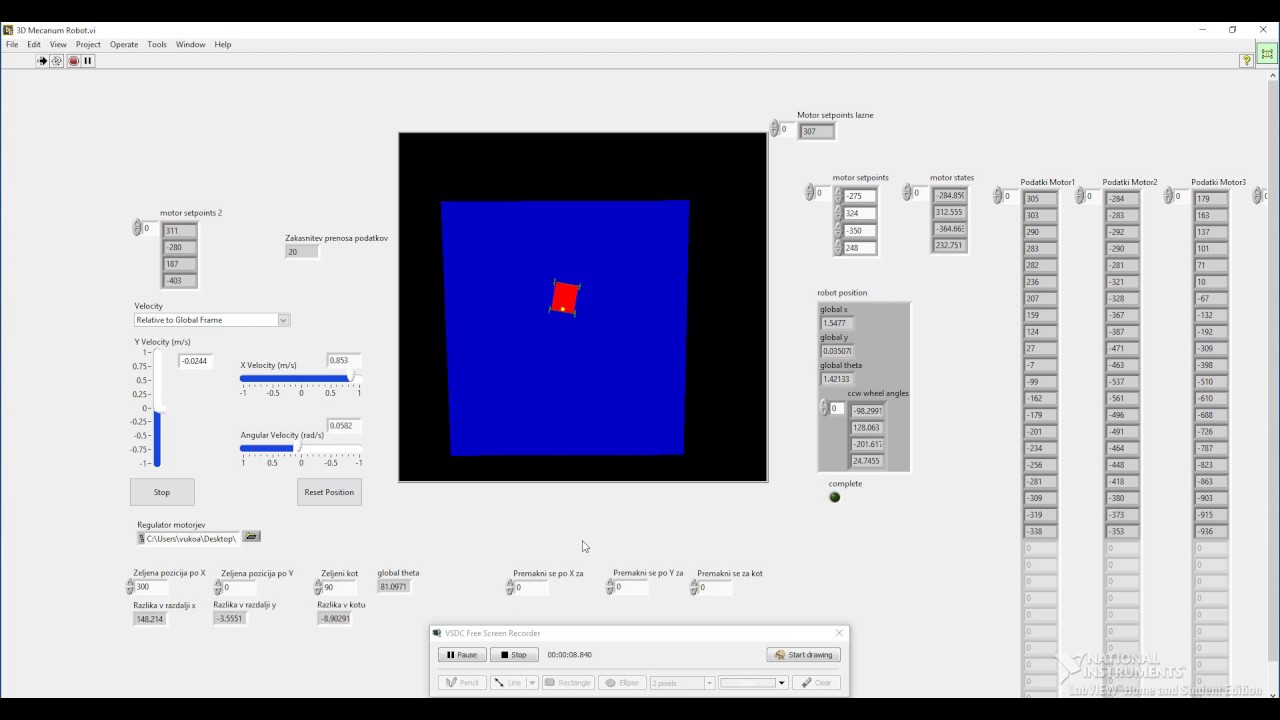
Task: Click the Clear button in VSDC recorder
Action: tap(816, 683)
